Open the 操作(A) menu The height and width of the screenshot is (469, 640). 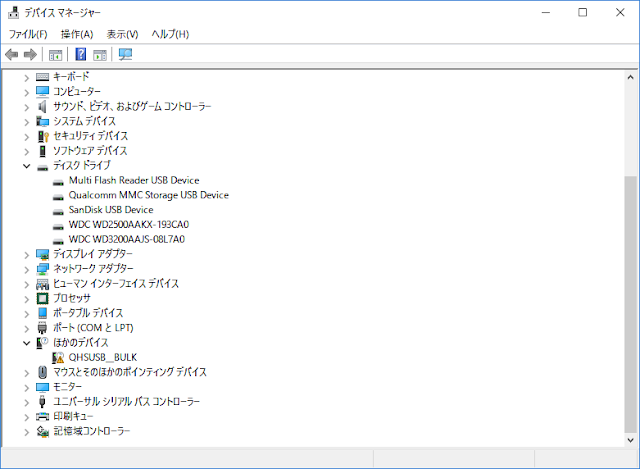pos(77,34)
